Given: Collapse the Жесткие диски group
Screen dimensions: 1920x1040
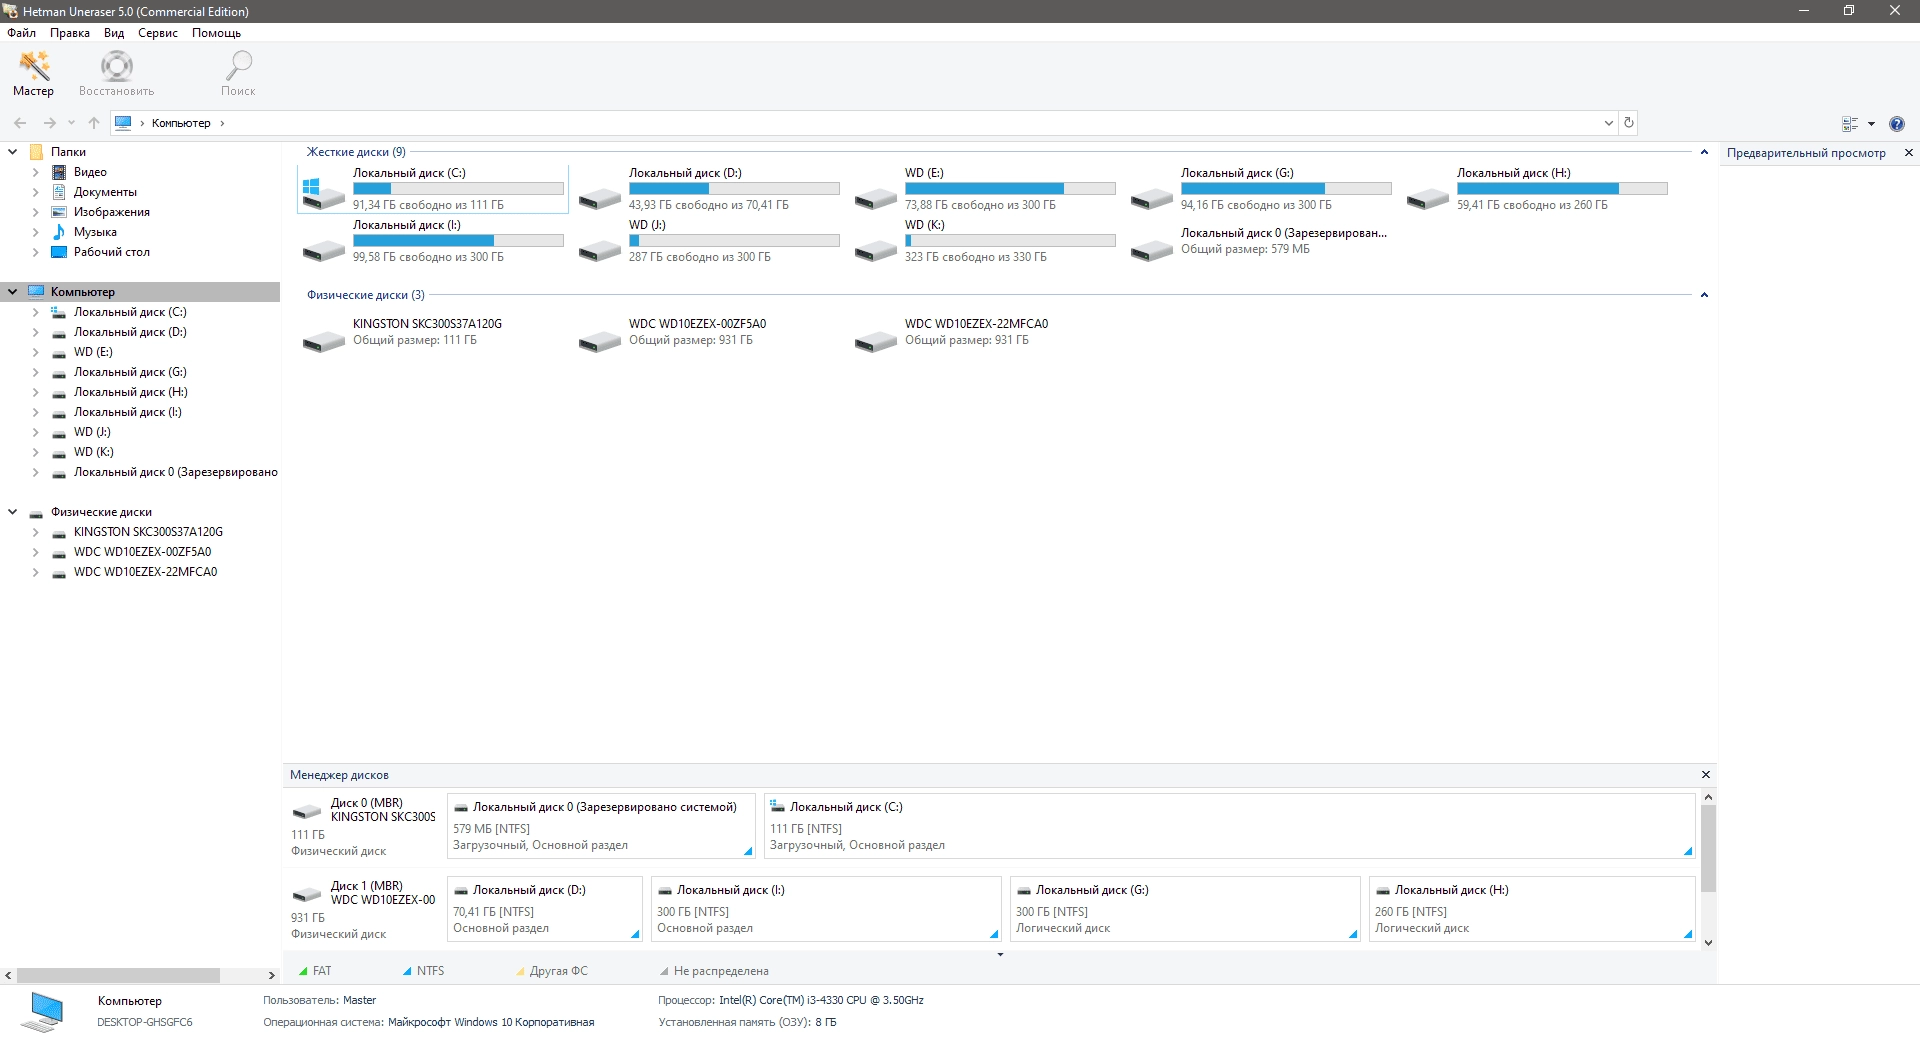Looking at the screenshot, I should point(1704,152).
